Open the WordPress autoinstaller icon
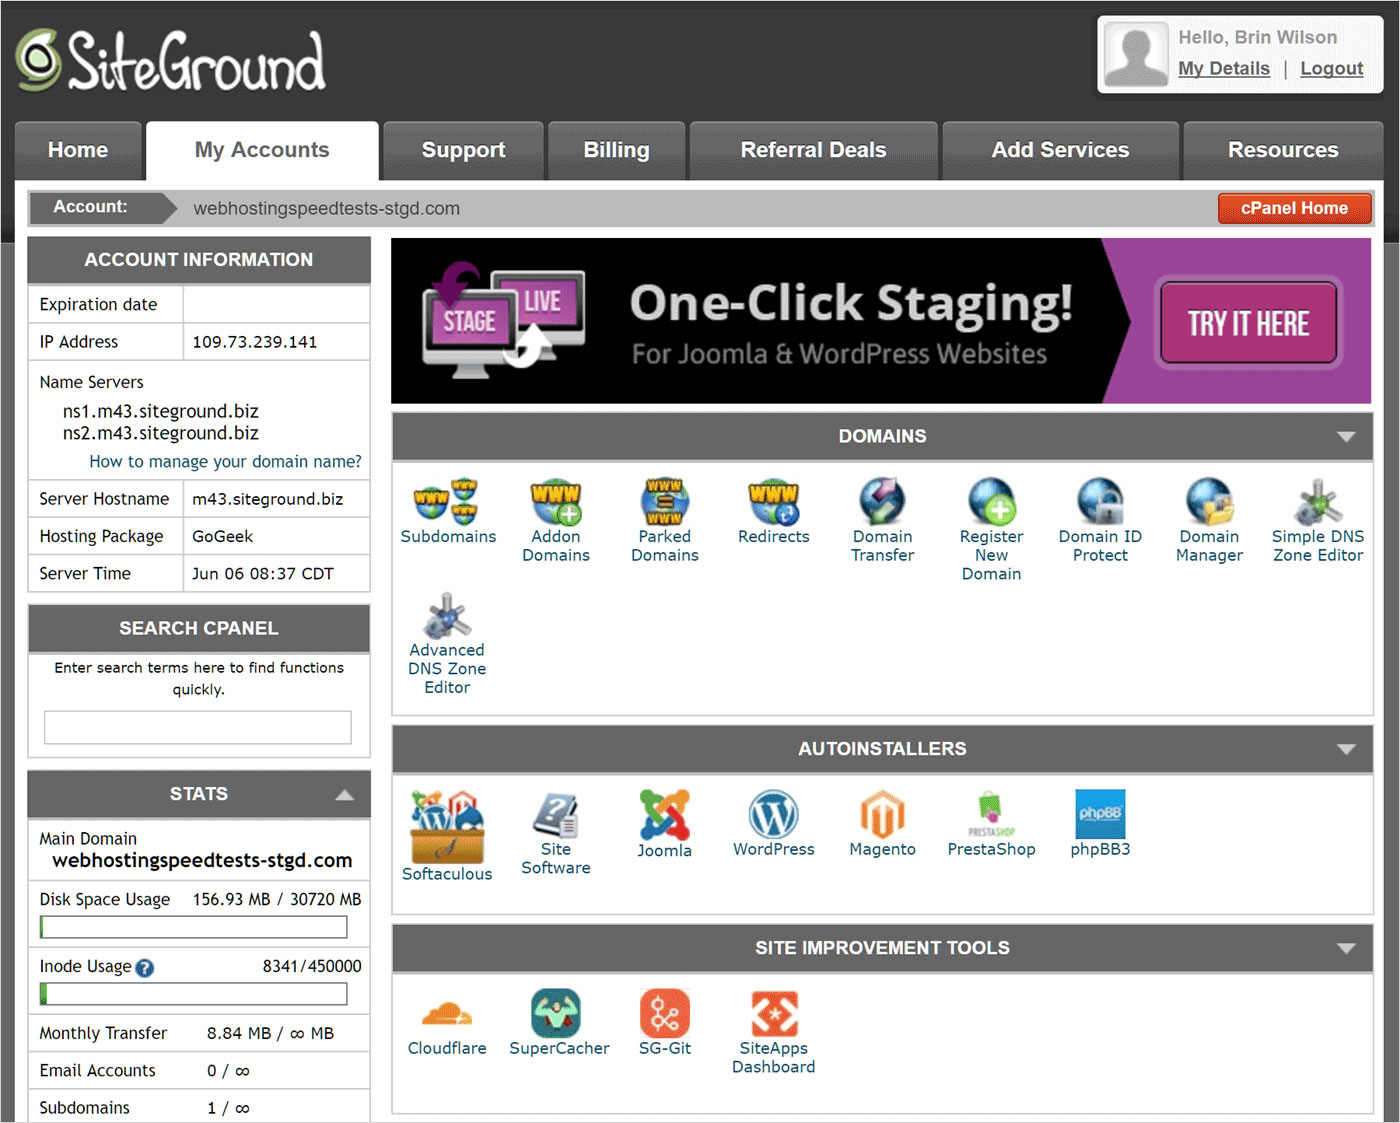This screenshot has height=1123, width=1400. click(x=773, y=815)
